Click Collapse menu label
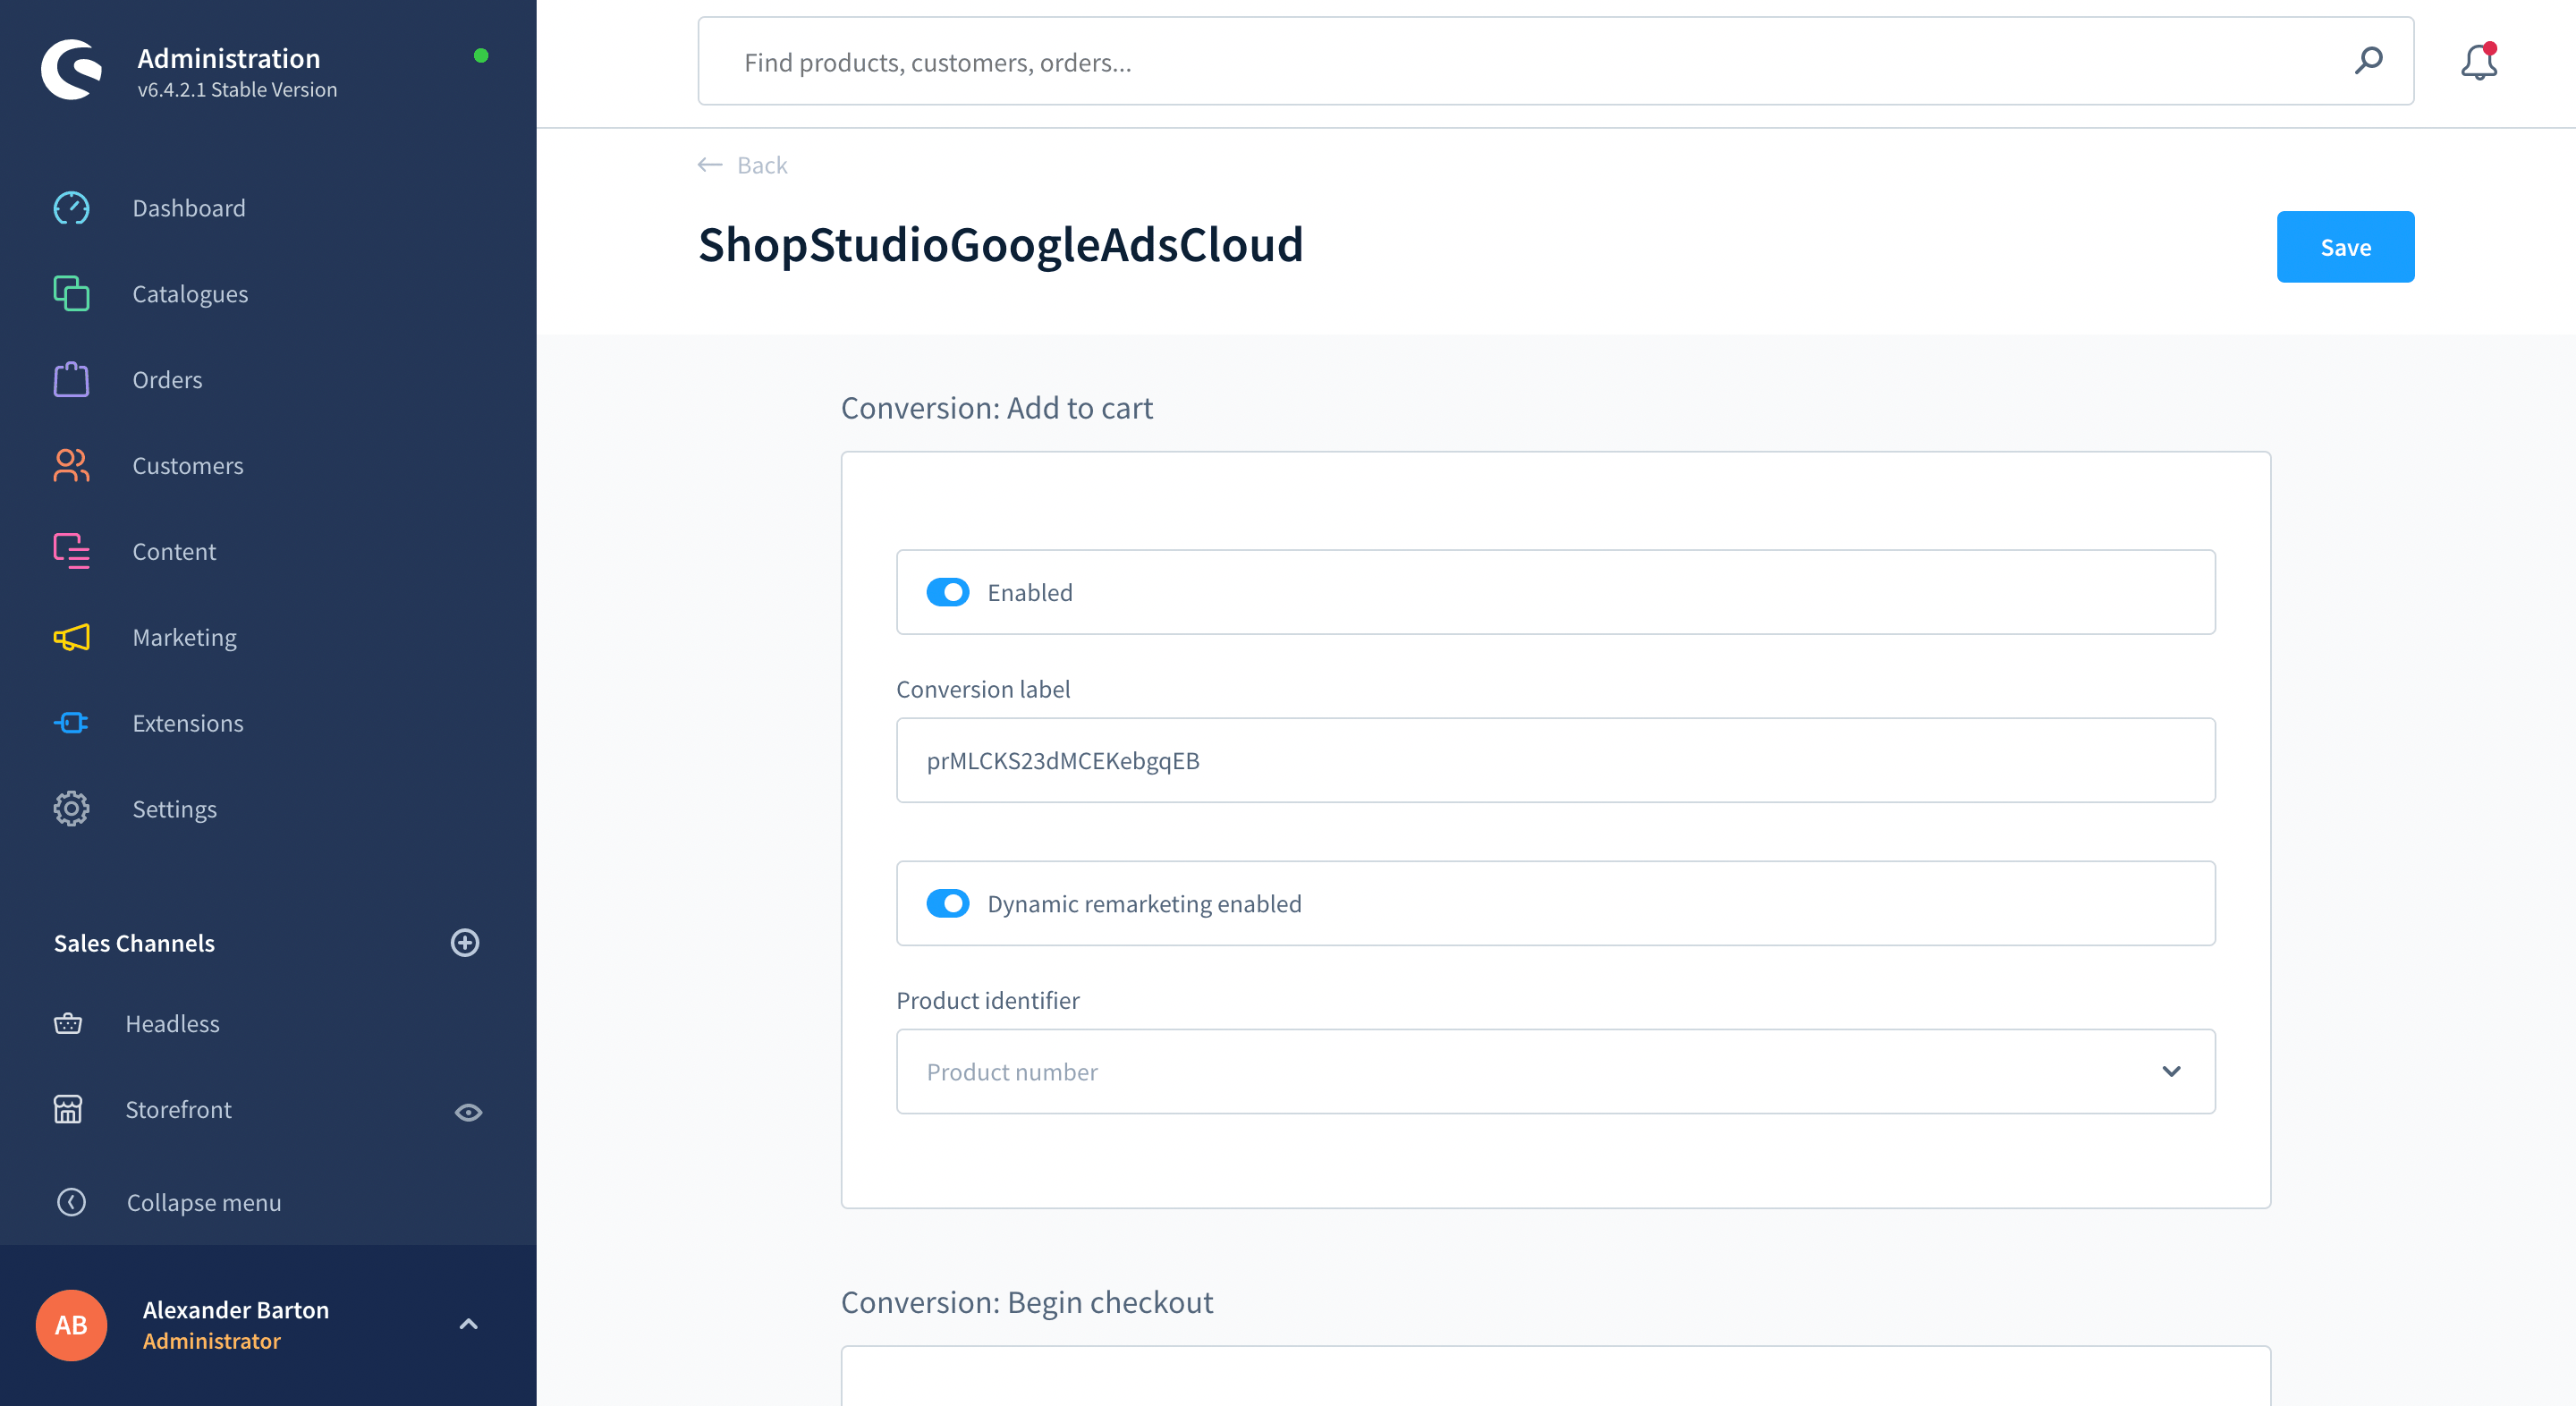 tap(204, 1203)
